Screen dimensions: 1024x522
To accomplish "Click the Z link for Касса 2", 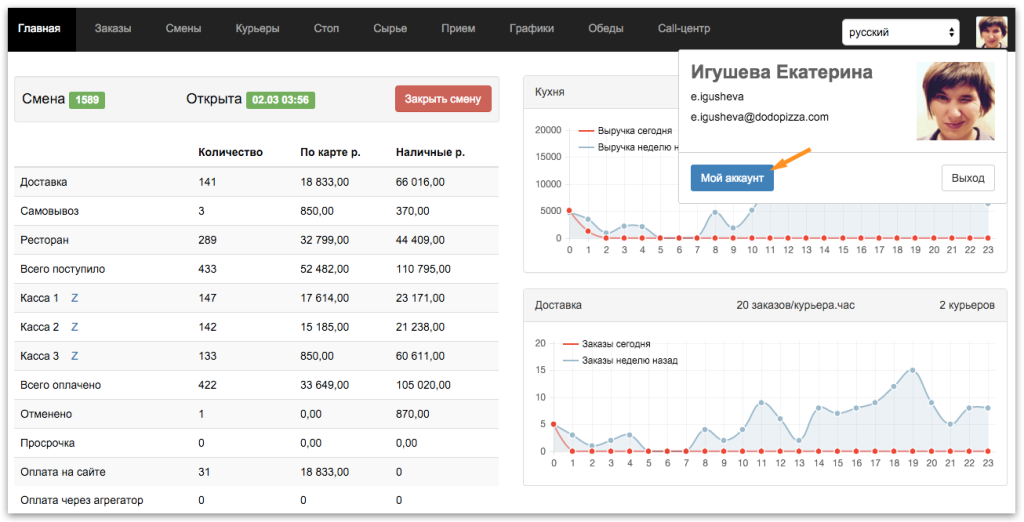I will coord(74,327).
